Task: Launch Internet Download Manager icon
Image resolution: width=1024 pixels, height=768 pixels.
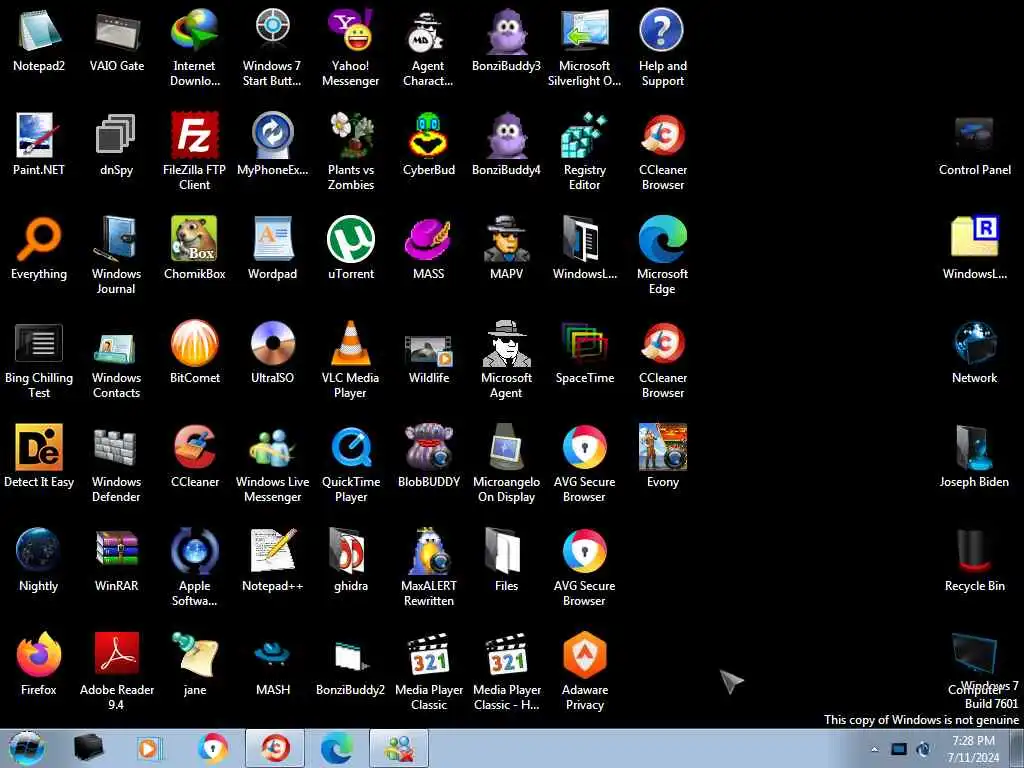Action: click(195, 48)
